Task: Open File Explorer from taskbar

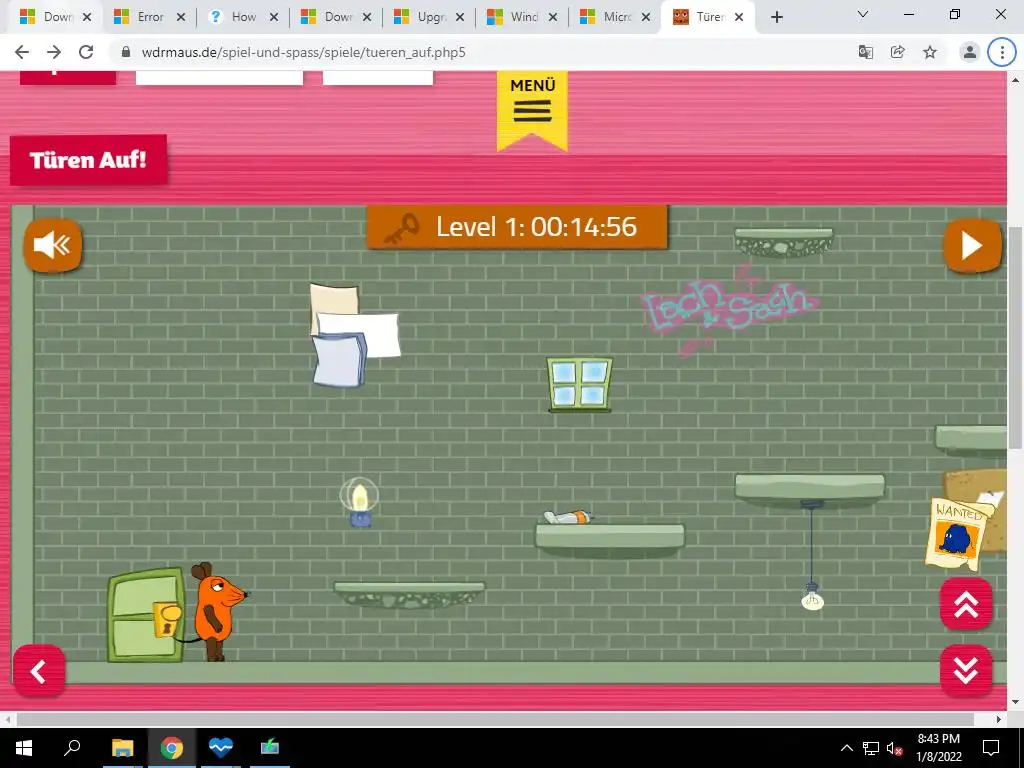Action: click(122, 748)
